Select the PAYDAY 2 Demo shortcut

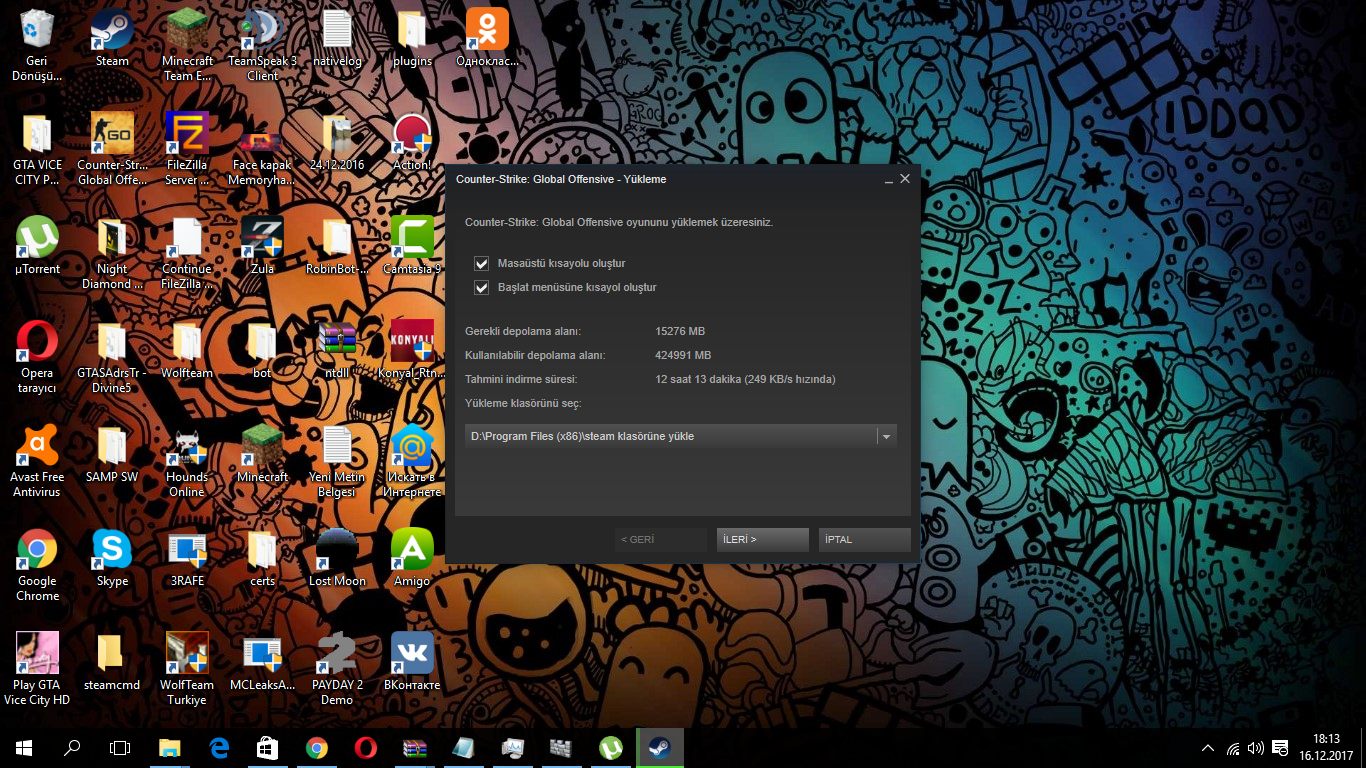point(337,669)
